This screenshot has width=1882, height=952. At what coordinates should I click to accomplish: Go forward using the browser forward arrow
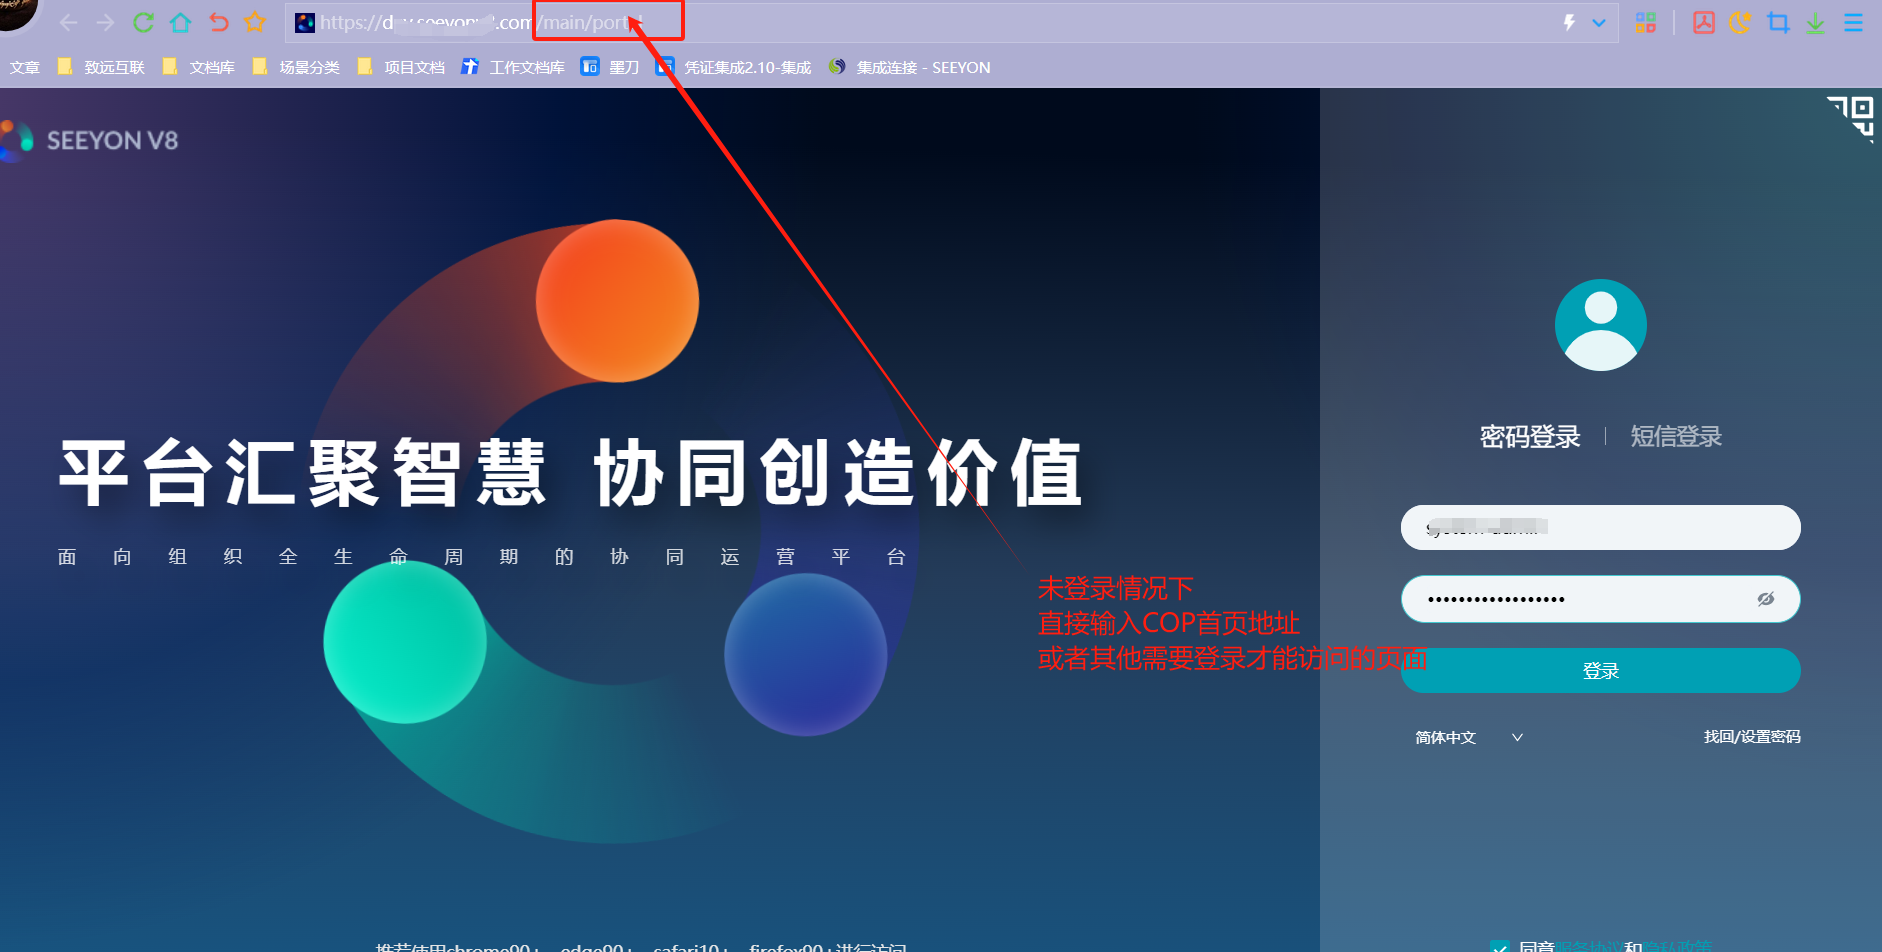click(x=105, y=22)
